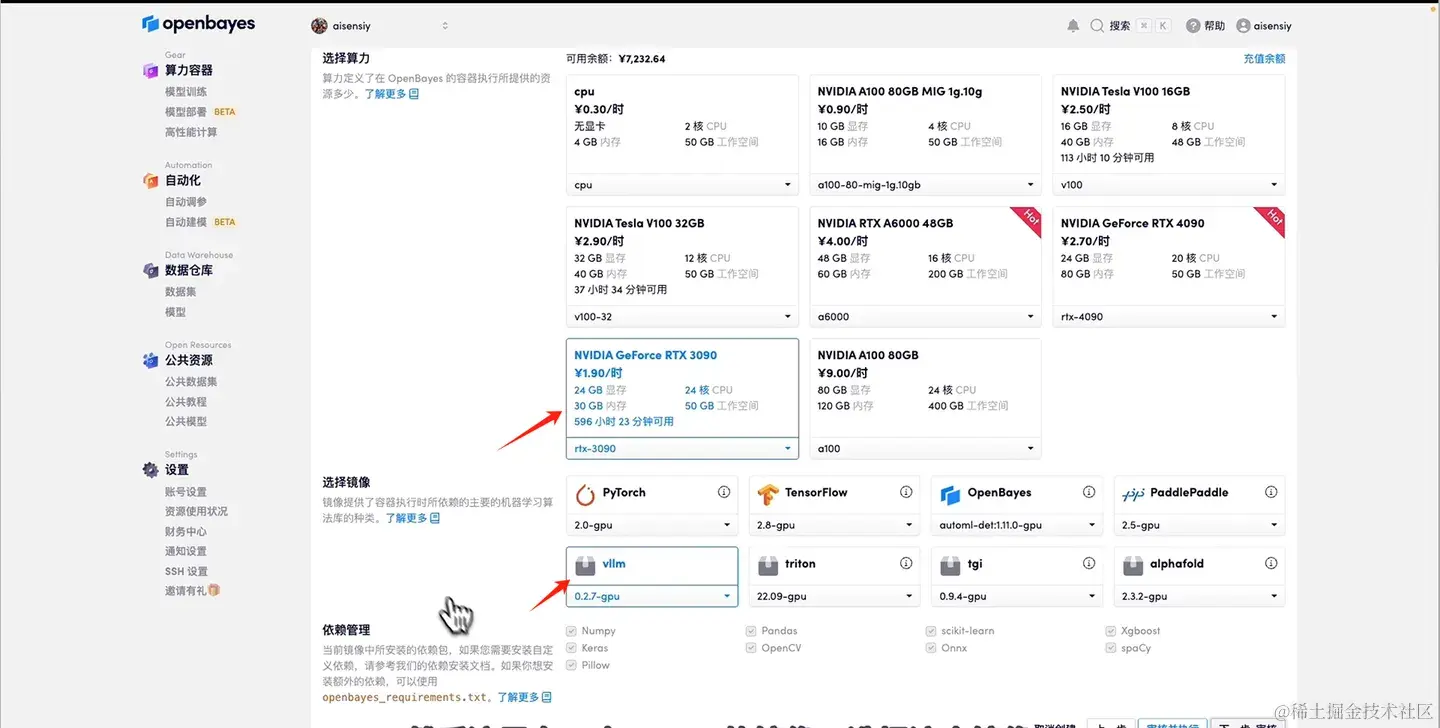The height and width of the screenshot is (728, 1440).
Task: Open the aisensiy account switcher
Action: 380,26
